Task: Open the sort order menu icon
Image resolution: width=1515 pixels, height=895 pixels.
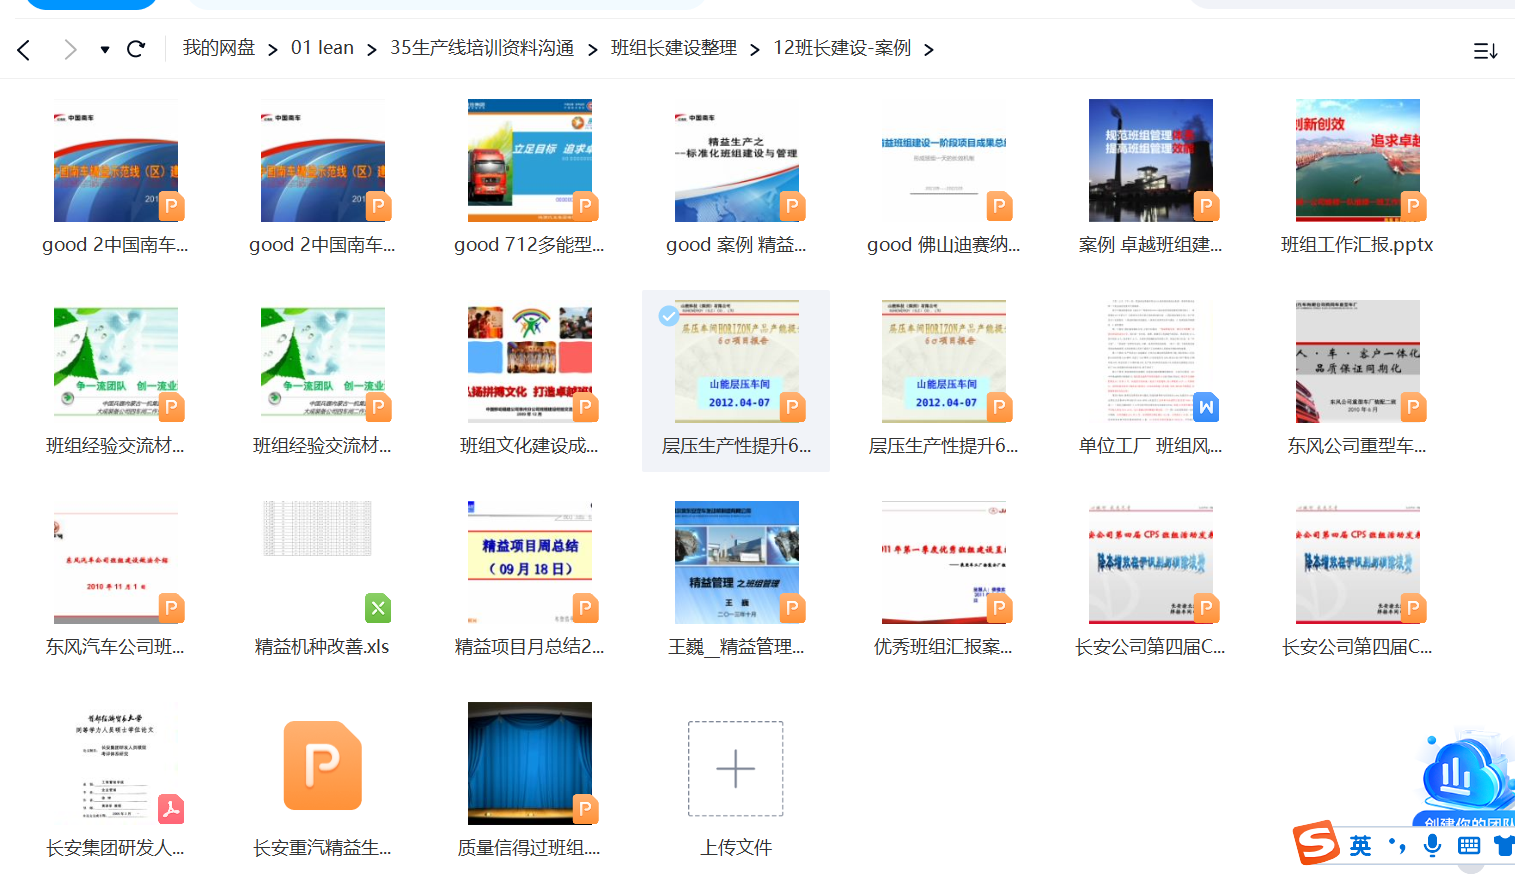Action: coord(1485,50)
